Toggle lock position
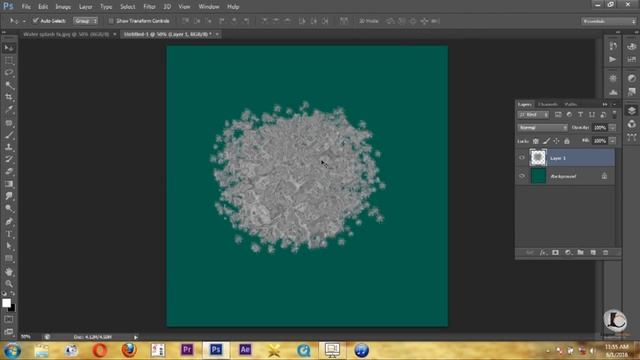Image resolution: width=640 pixels, height=360 pixels. [556, 141]
